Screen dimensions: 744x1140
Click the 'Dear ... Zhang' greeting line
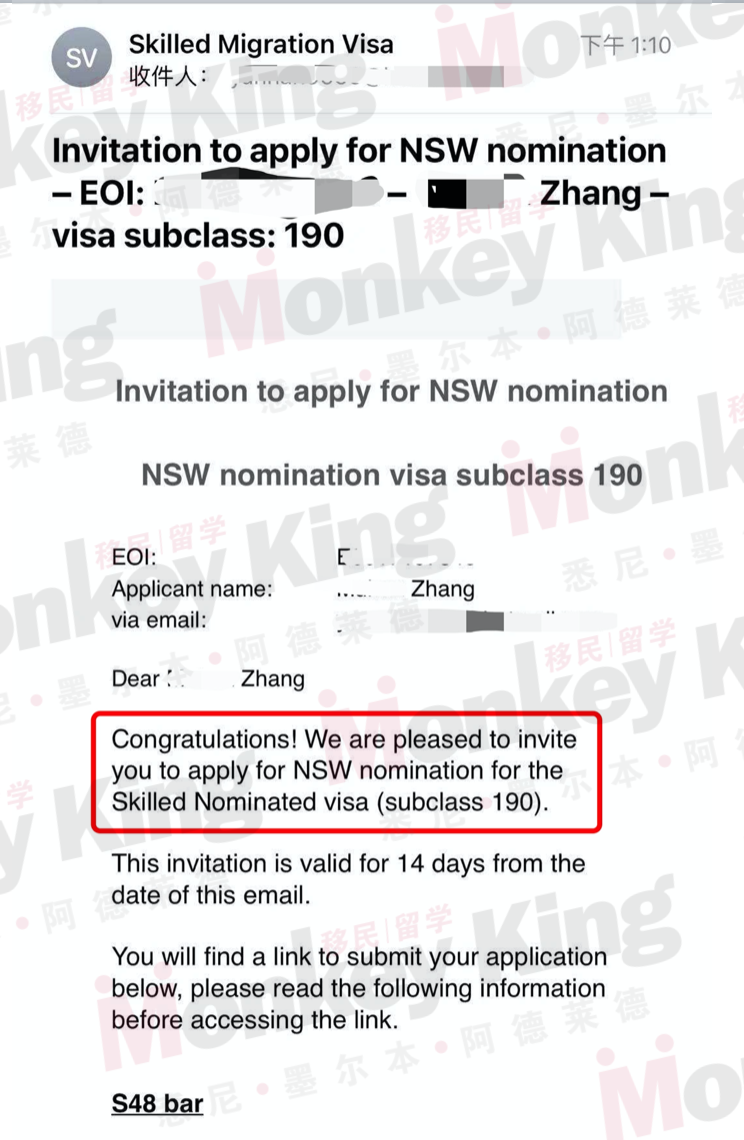click(x=208, y=679)
